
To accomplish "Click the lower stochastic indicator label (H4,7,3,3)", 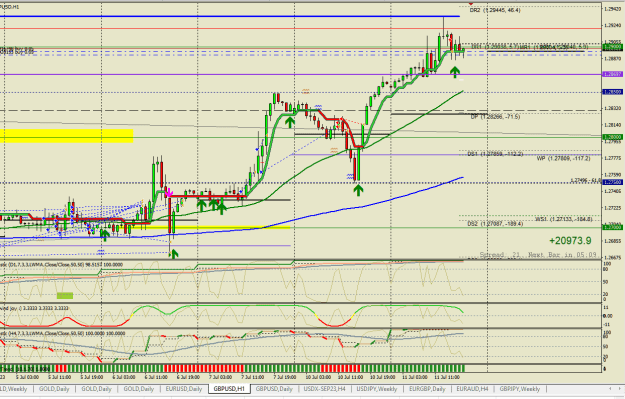I will click(x=62, y=333).
